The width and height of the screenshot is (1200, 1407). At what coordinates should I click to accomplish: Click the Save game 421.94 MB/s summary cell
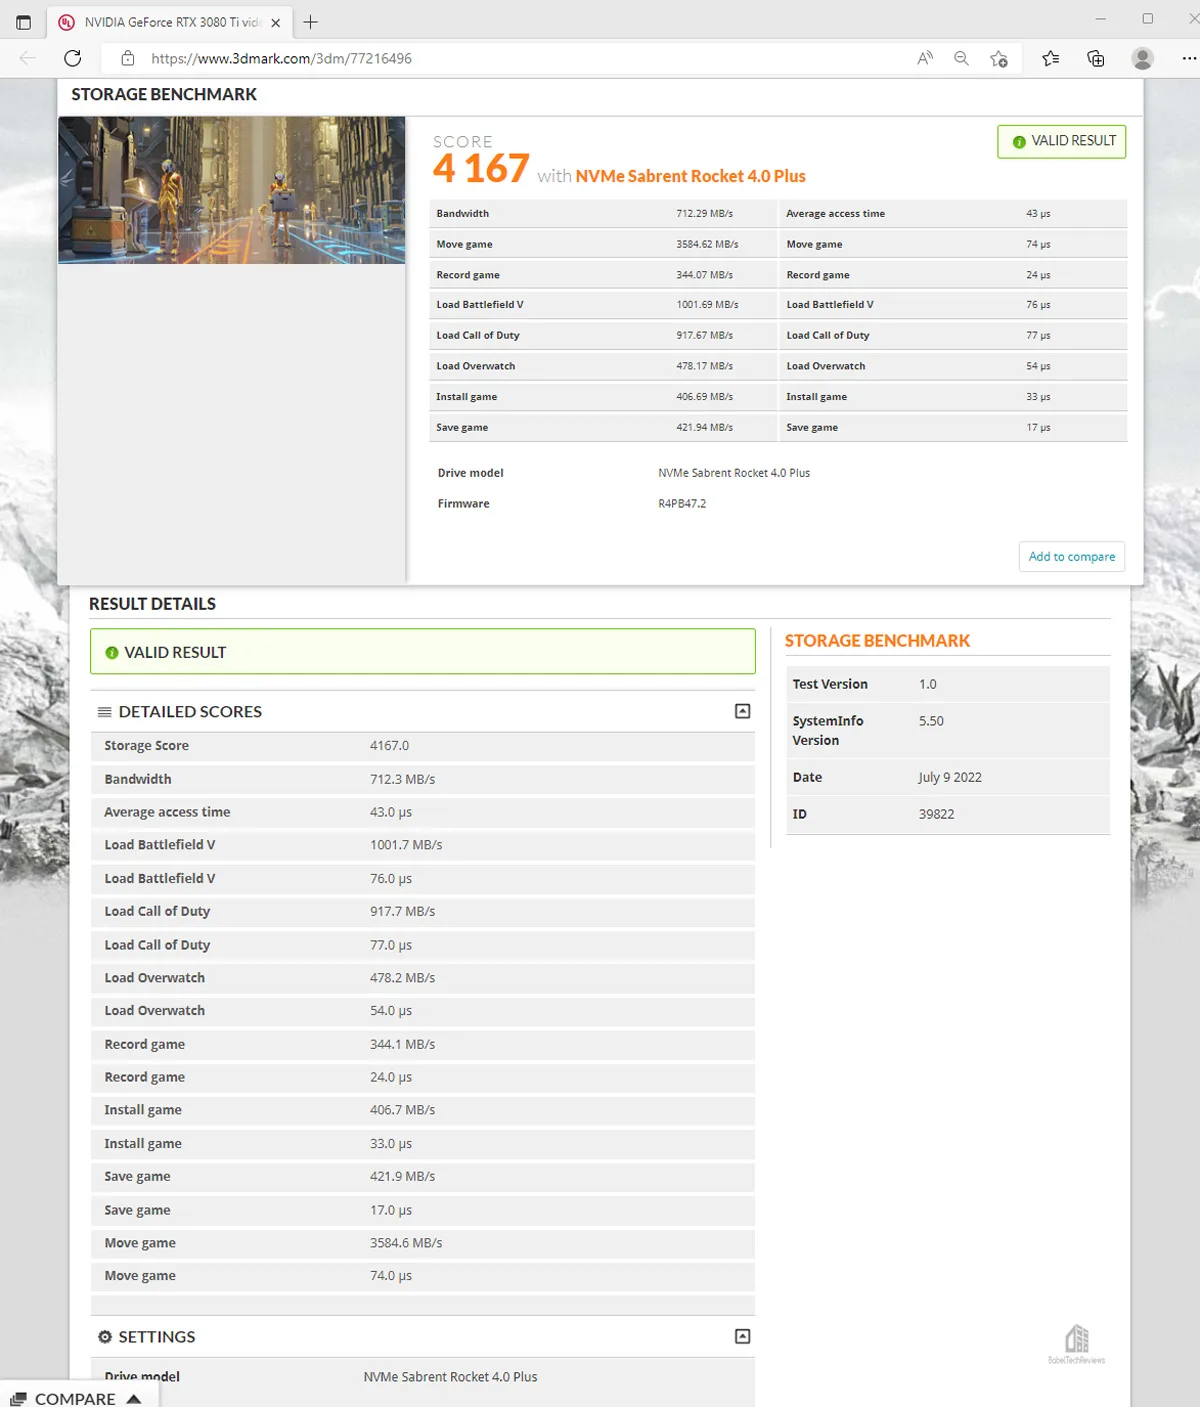click(x=704, y=427)
